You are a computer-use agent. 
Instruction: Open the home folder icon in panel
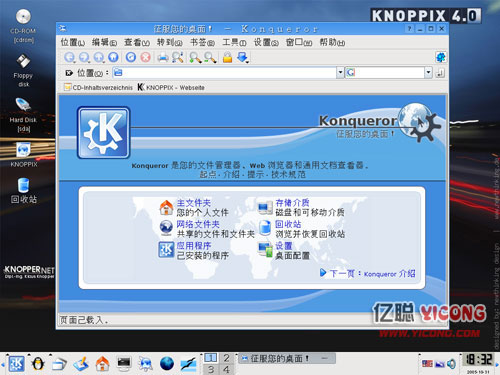(x=102, y=363)
